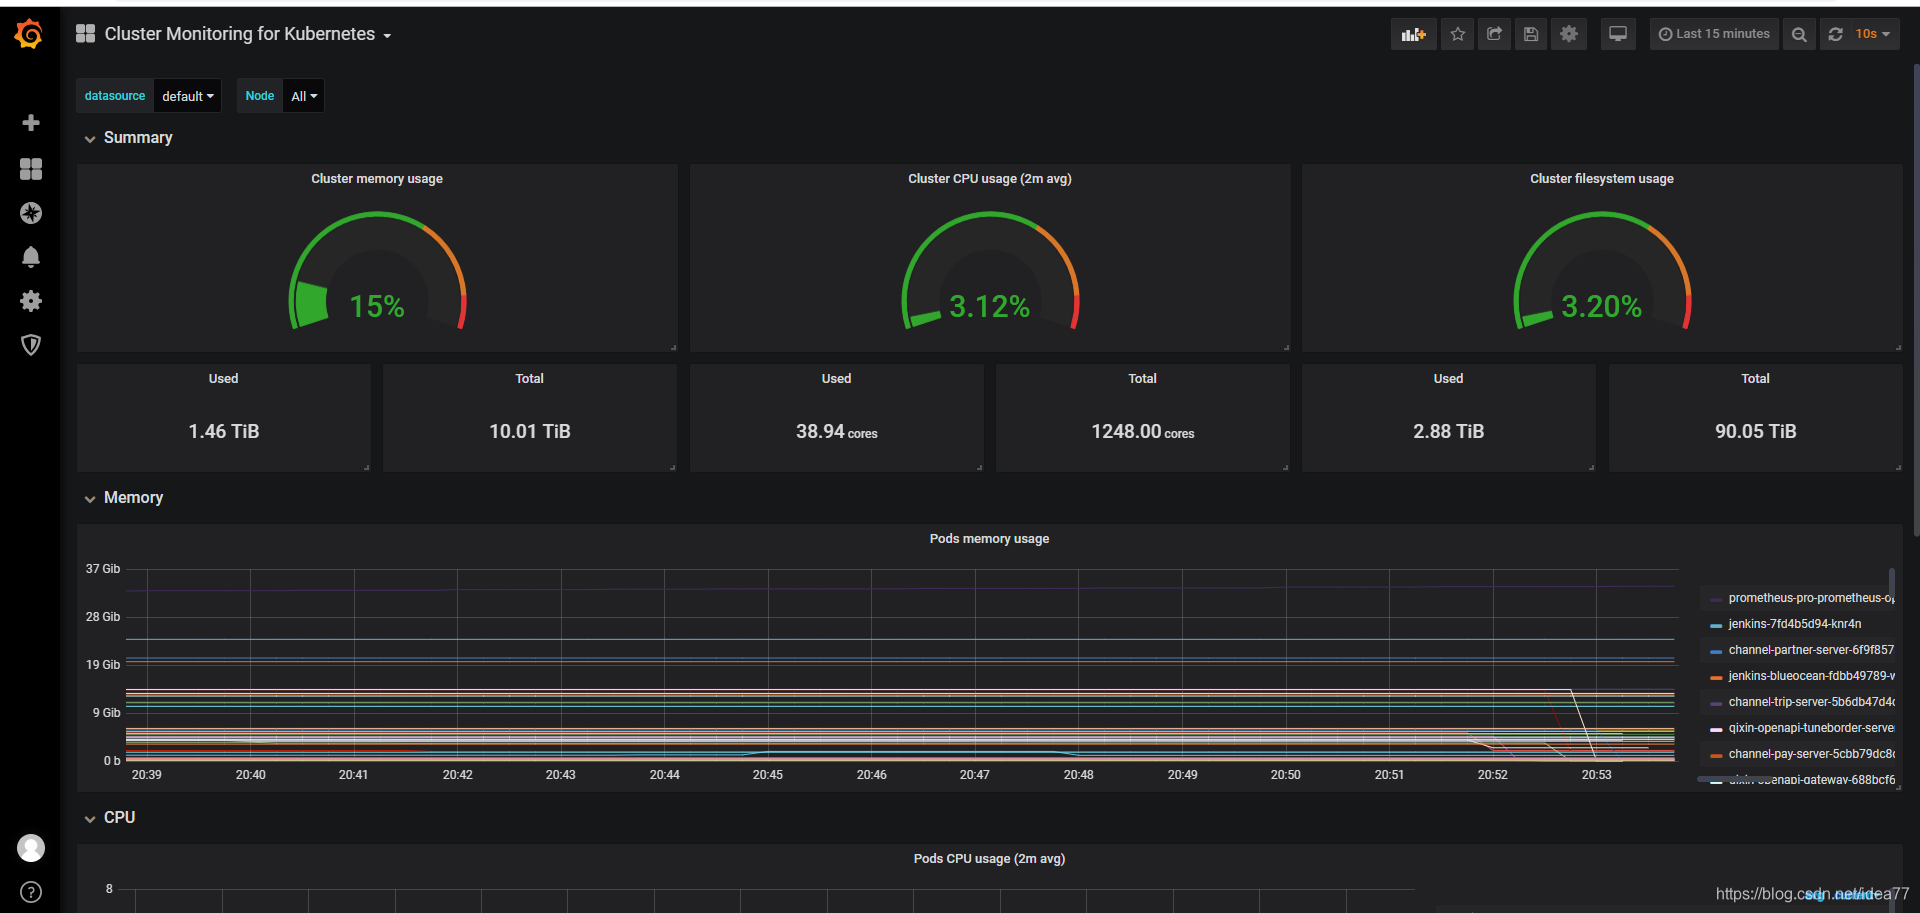Click the 1248.00 cores total value
This screenshot has height=913, width=1920.
point(1143,432)
